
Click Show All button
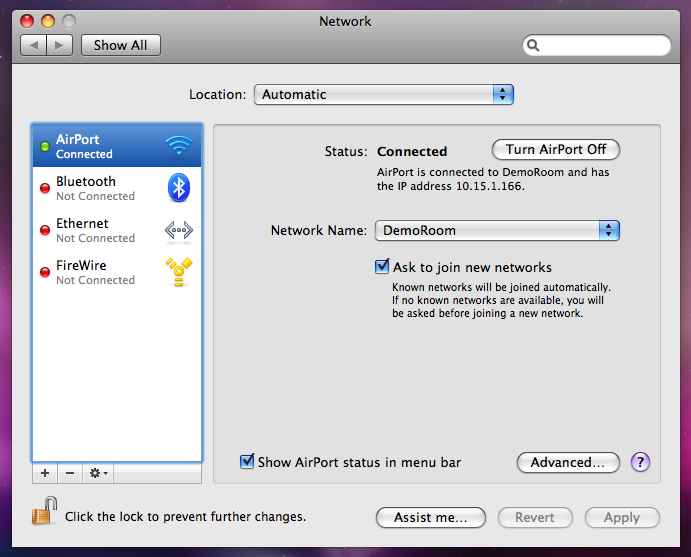click(x=121, y=45)
